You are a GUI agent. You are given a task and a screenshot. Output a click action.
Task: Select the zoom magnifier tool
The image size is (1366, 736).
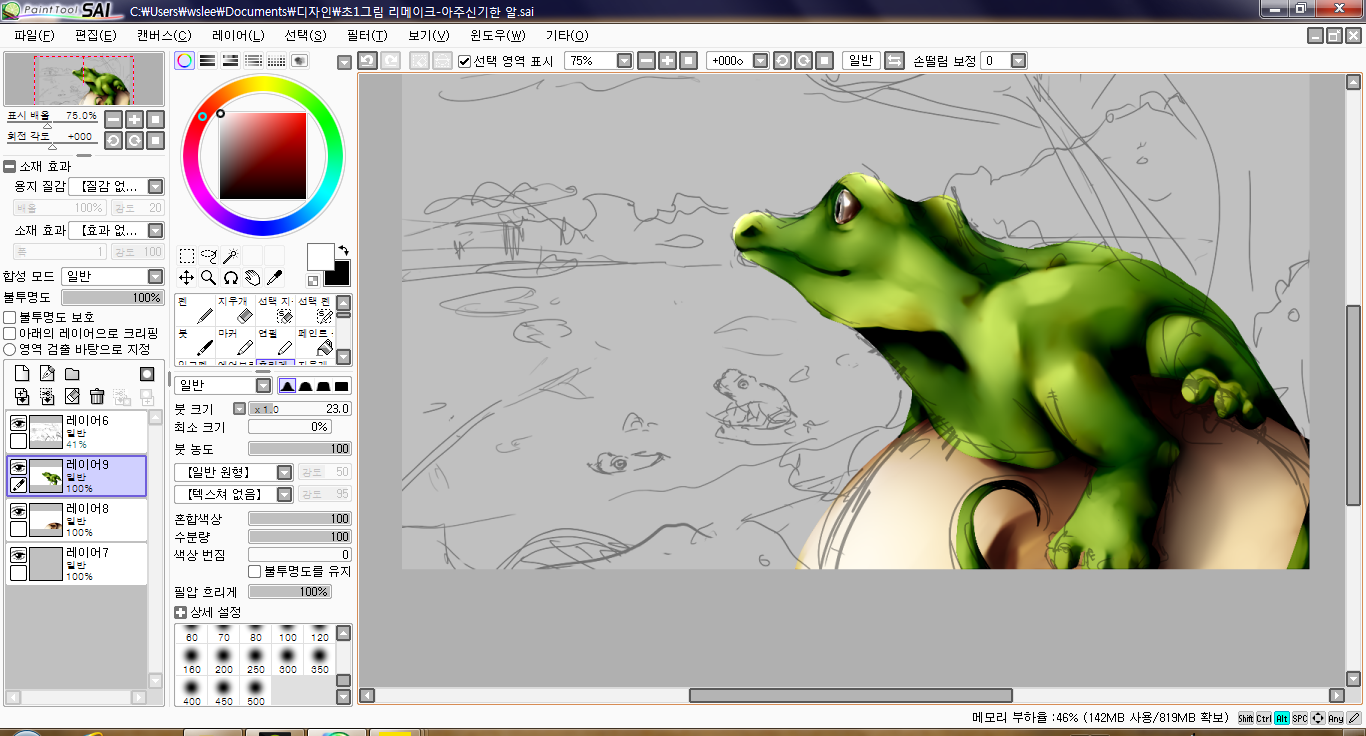pos(209,278)
